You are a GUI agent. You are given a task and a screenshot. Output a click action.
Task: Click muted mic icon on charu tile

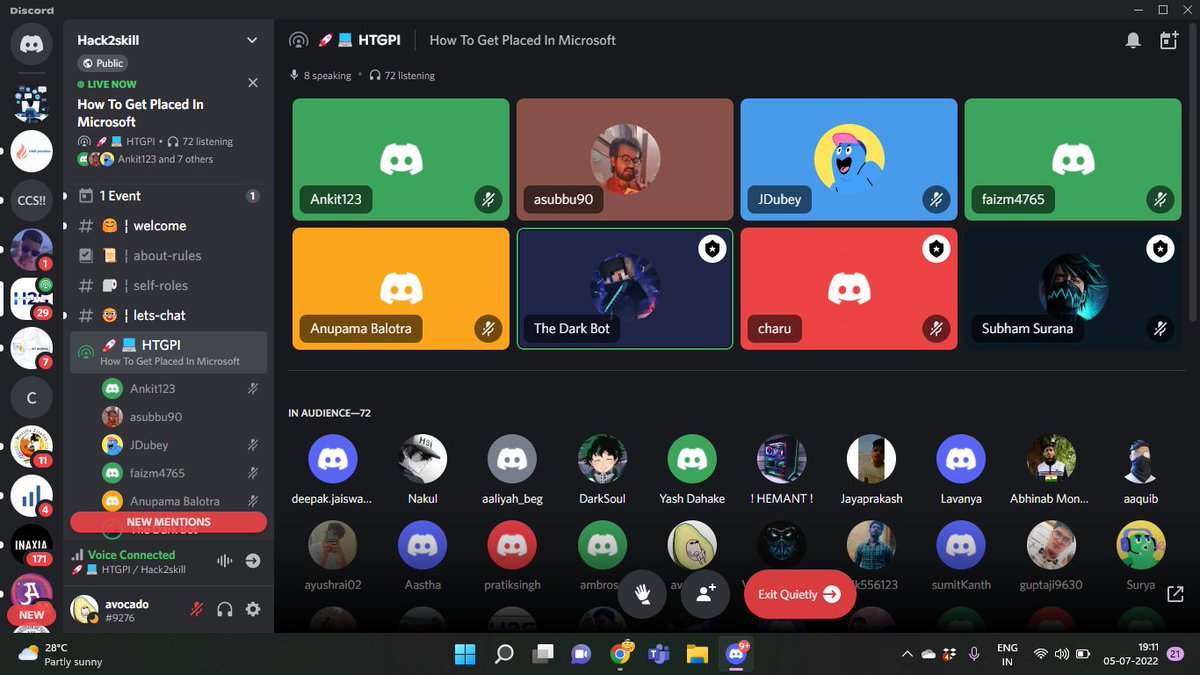[x=935, y=328]
